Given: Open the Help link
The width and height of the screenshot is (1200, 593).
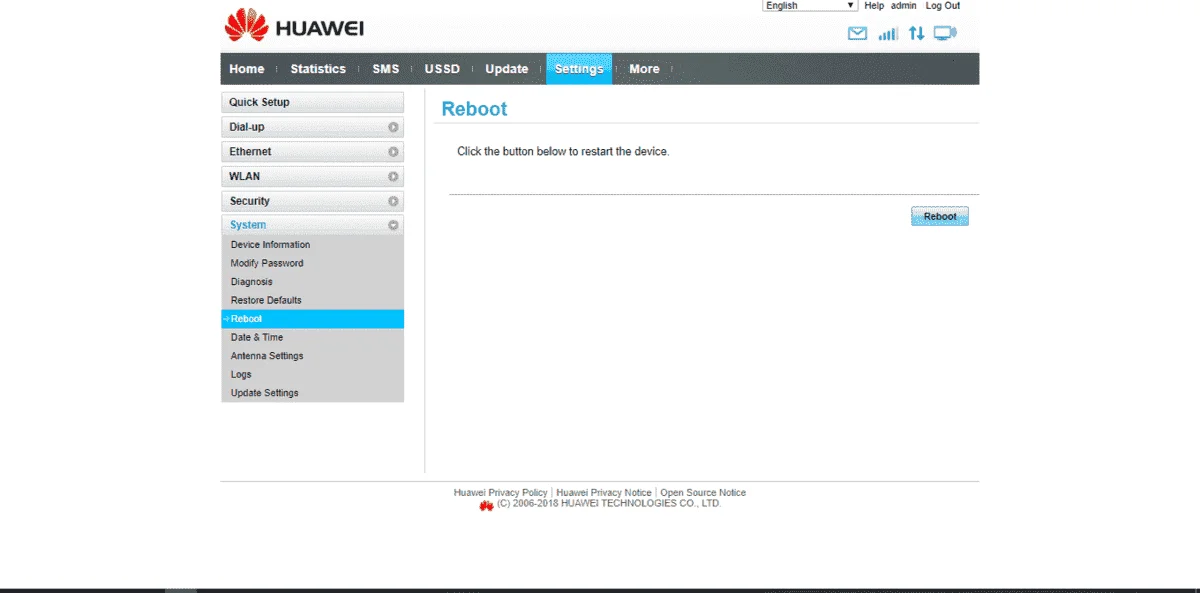Looking at the screenshot, I should 874,6.
